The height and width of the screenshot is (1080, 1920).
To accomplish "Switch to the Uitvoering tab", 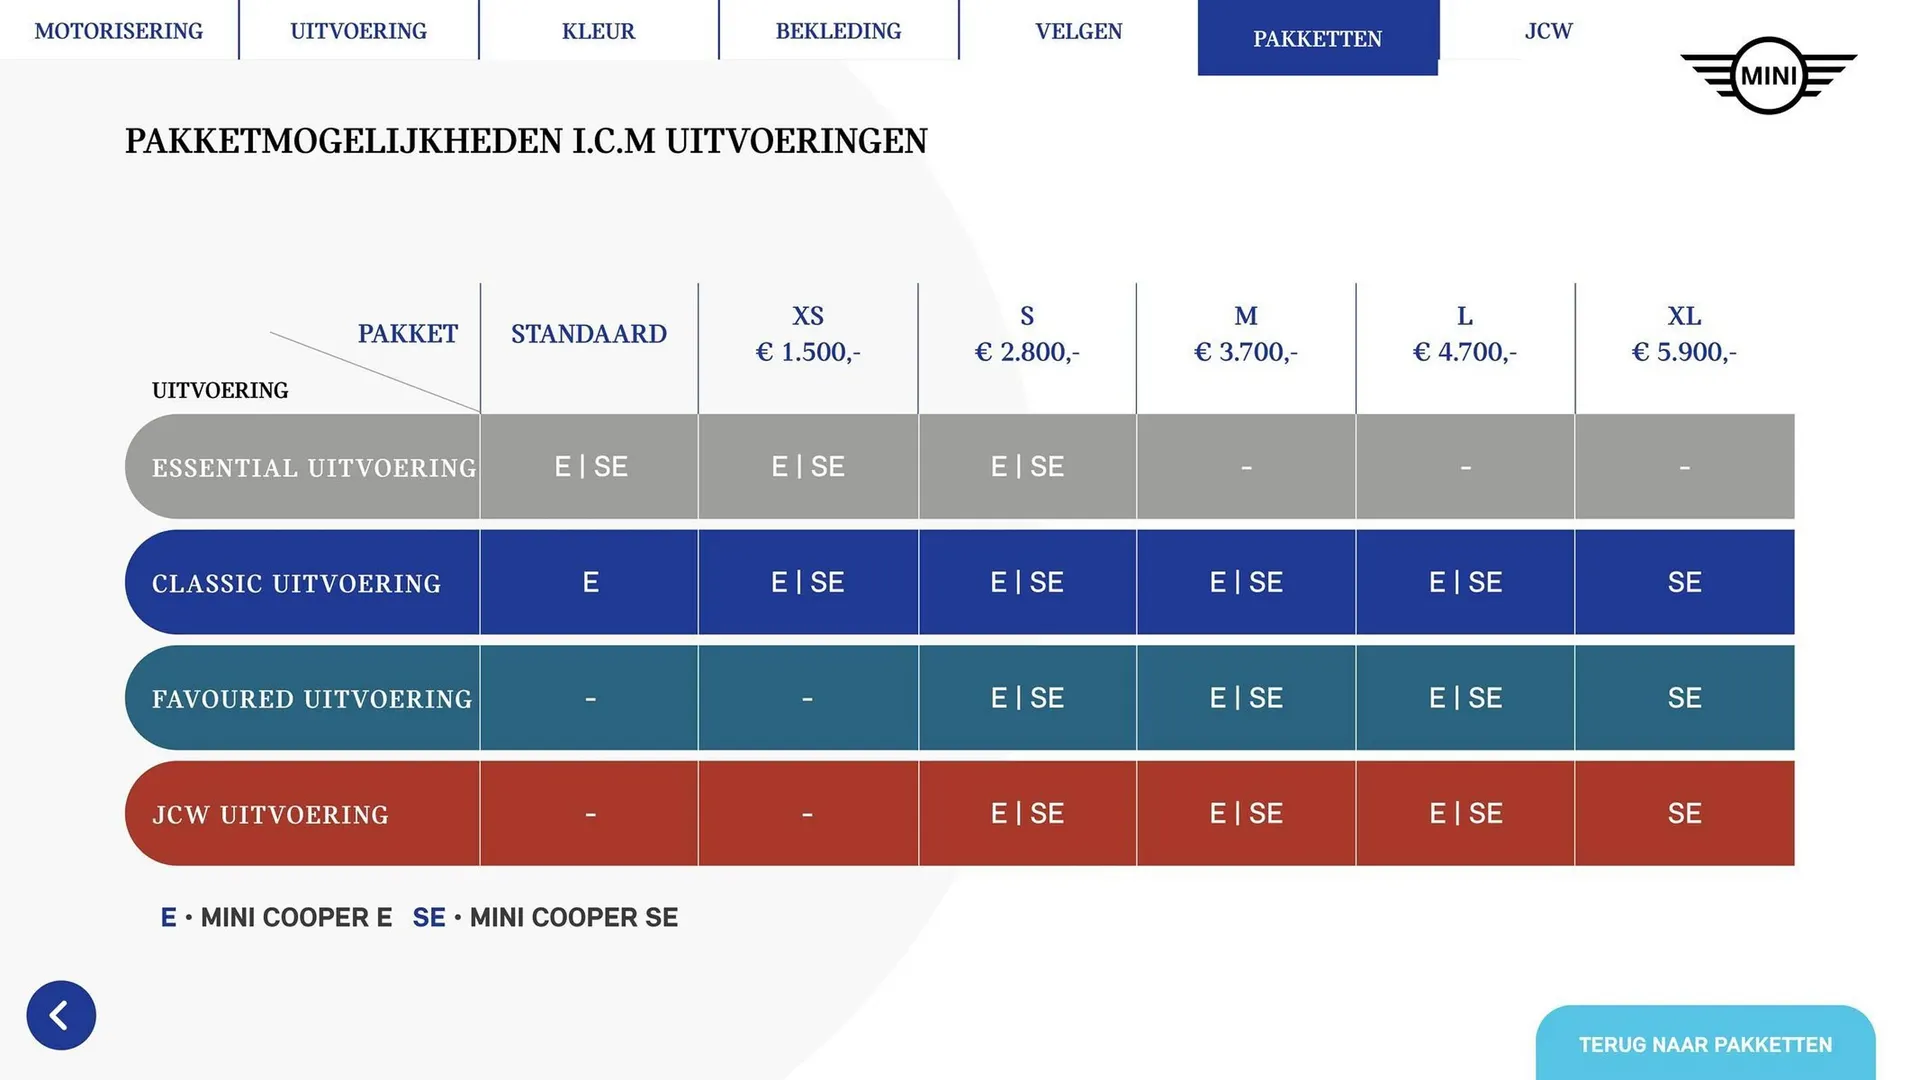I will pos(358,31).
